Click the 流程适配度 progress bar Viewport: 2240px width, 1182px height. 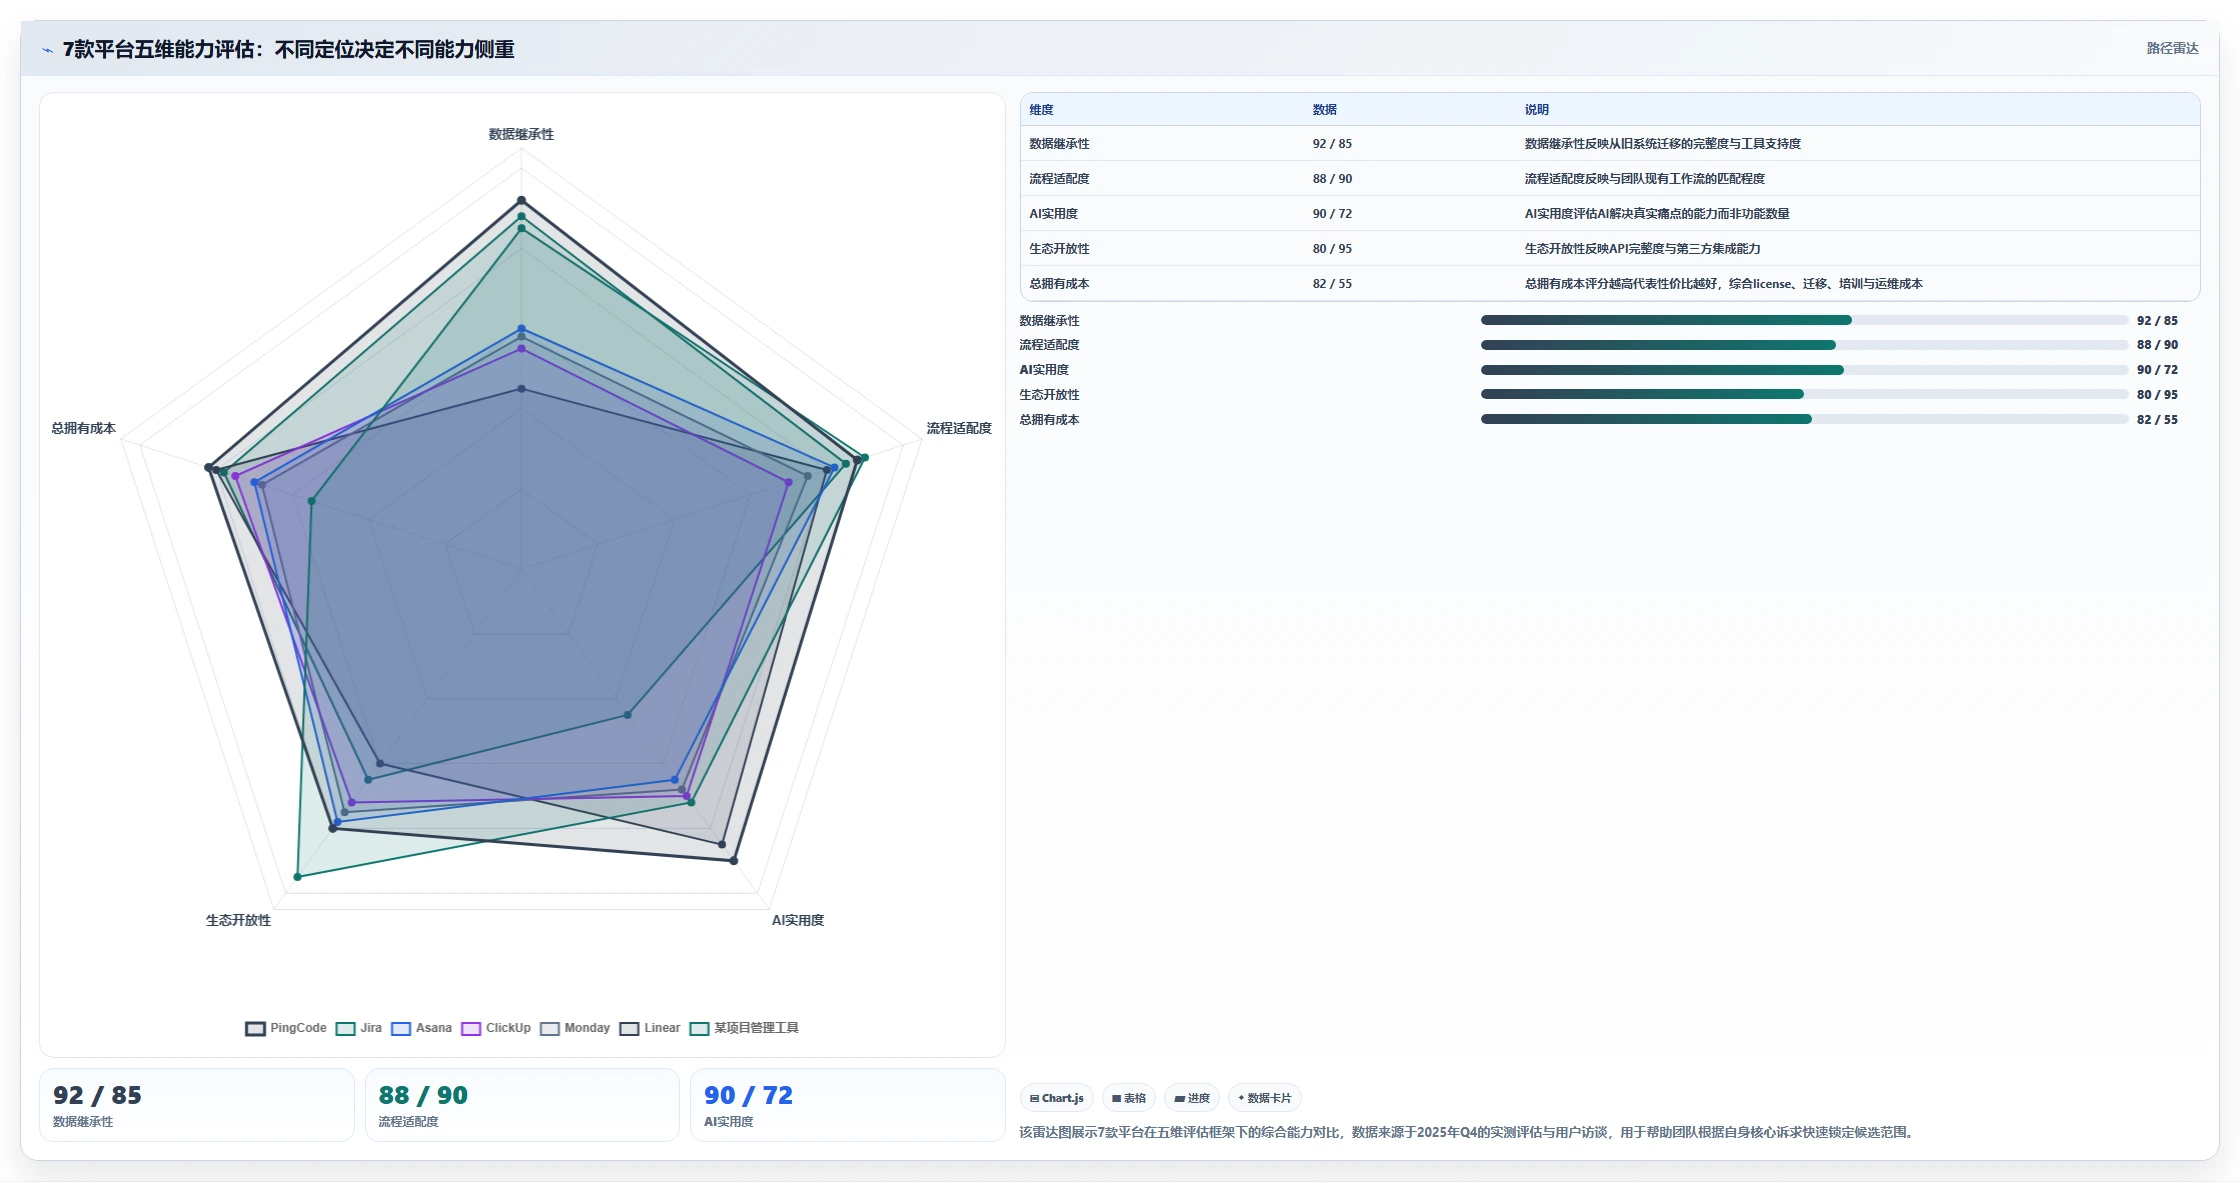click(x=1804, y=345)
